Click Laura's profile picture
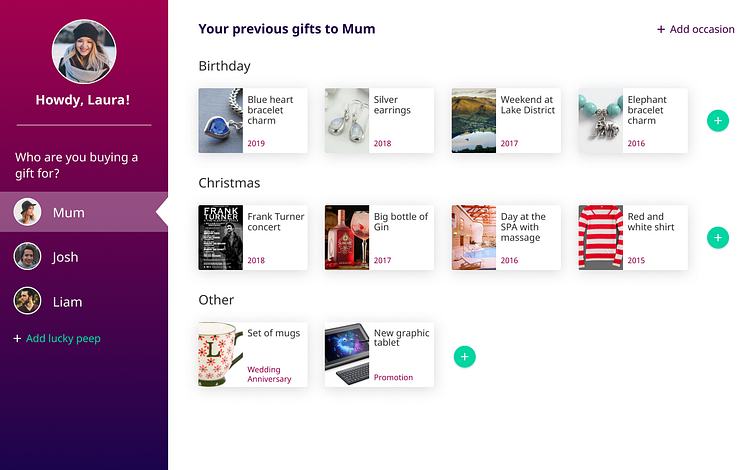Screen dimensions: 752x470 point(84,52)
